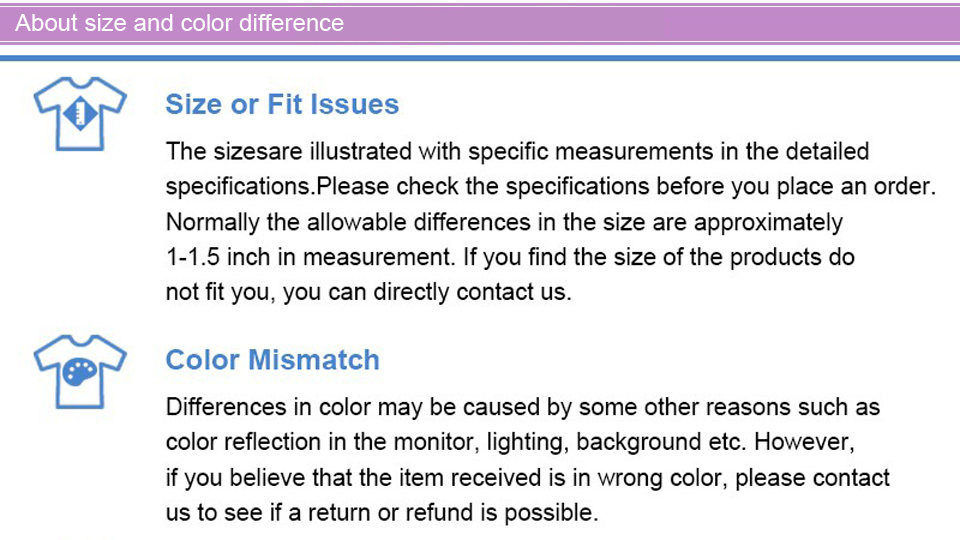
Task: Click the line starting "The sizesare illustrated"
Action: (x=517, y=152)
